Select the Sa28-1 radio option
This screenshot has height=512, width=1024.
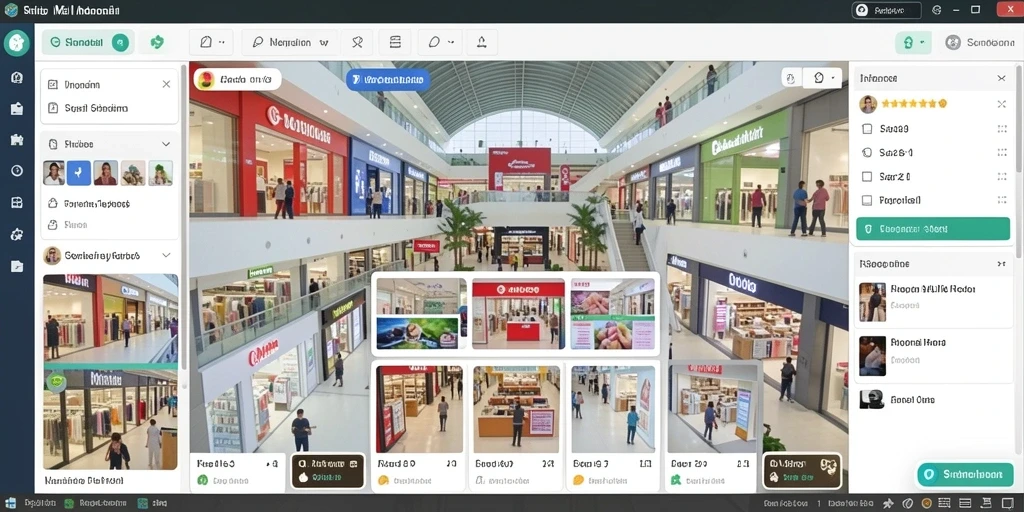tap(867, 153)
